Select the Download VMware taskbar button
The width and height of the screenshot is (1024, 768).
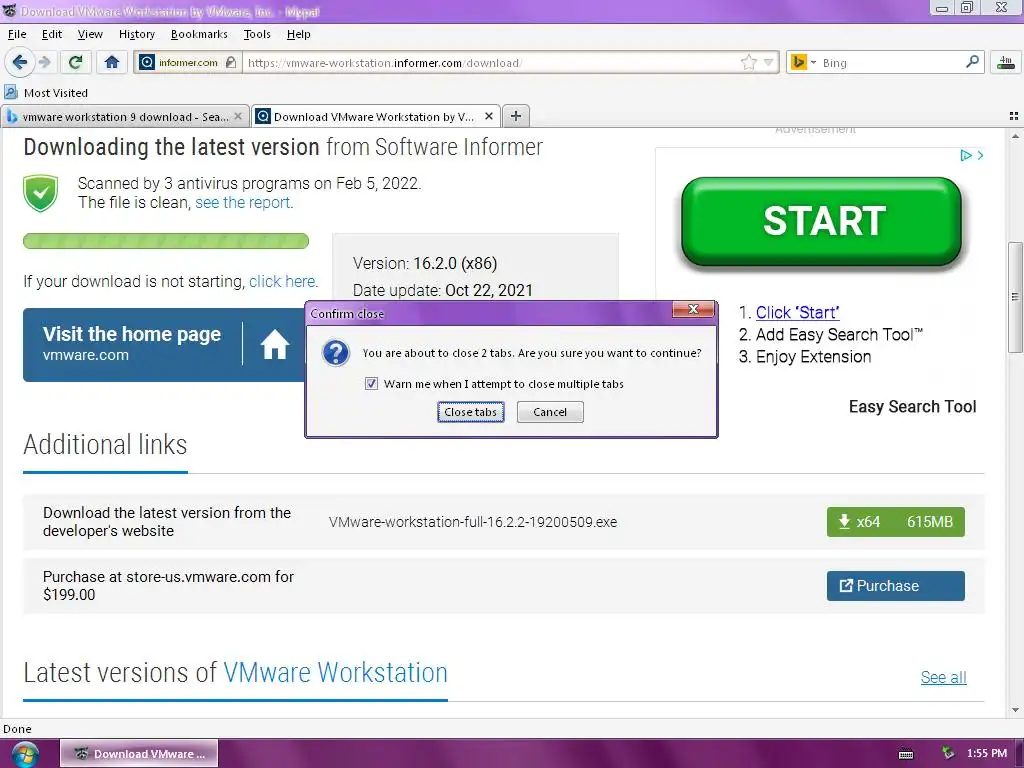point(139,754)
